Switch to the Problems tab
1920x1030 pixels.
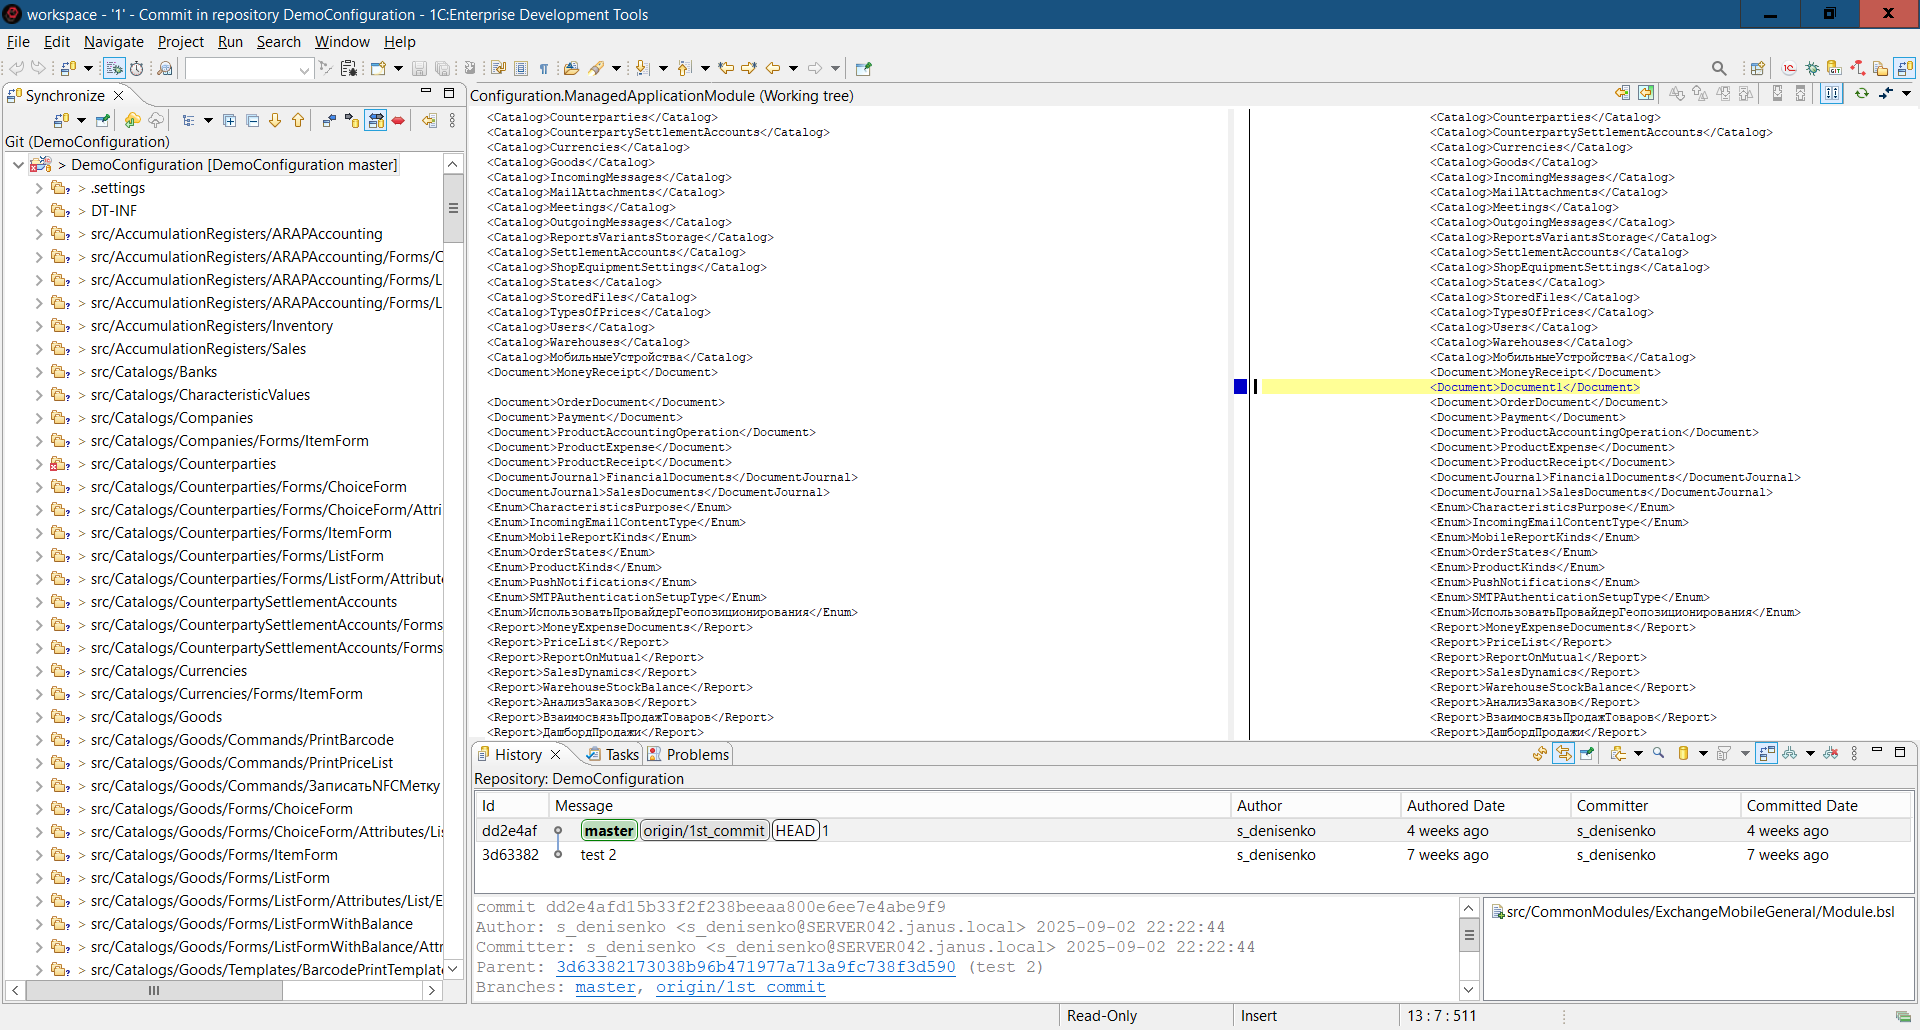[696, 755]
